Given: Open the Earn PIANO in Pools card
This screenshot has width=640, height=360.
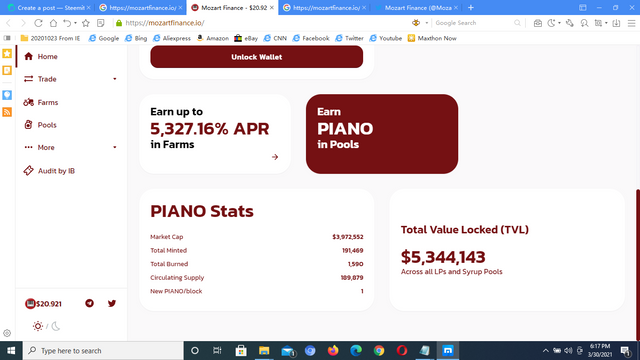Looking at the screenshot, I should click(x=382, y=134).
